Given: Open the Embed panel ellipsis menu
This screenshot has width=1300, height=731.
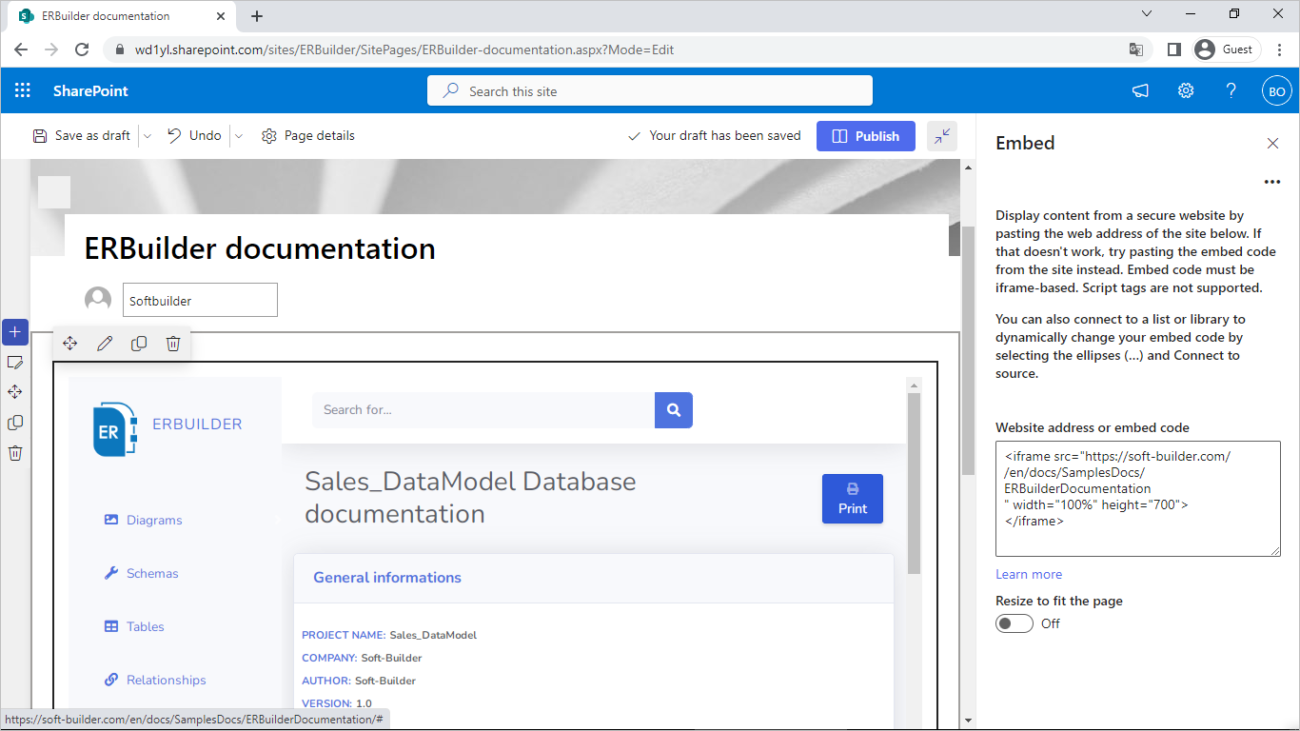Looking at the screenshot, I should tap(1272, 181).
